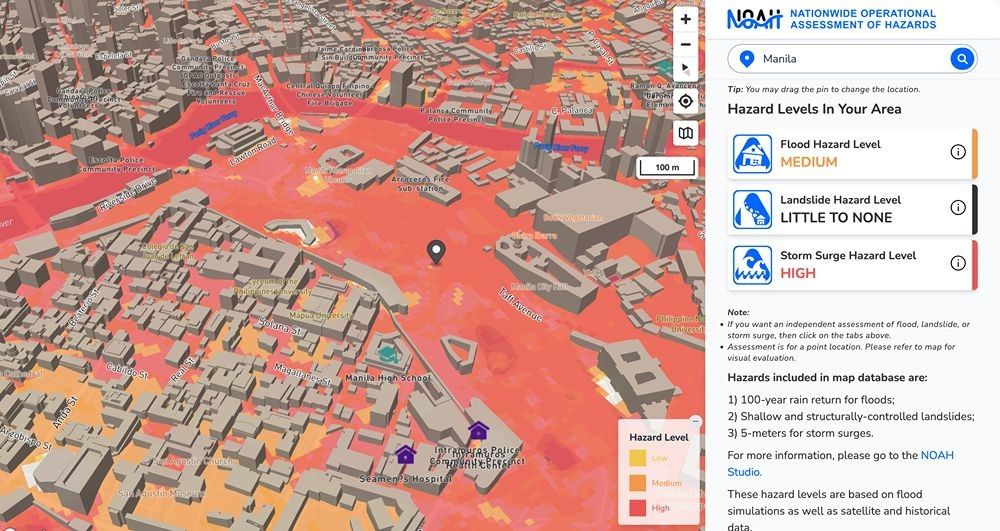Zoom out using the minus button

coord(686,44)
